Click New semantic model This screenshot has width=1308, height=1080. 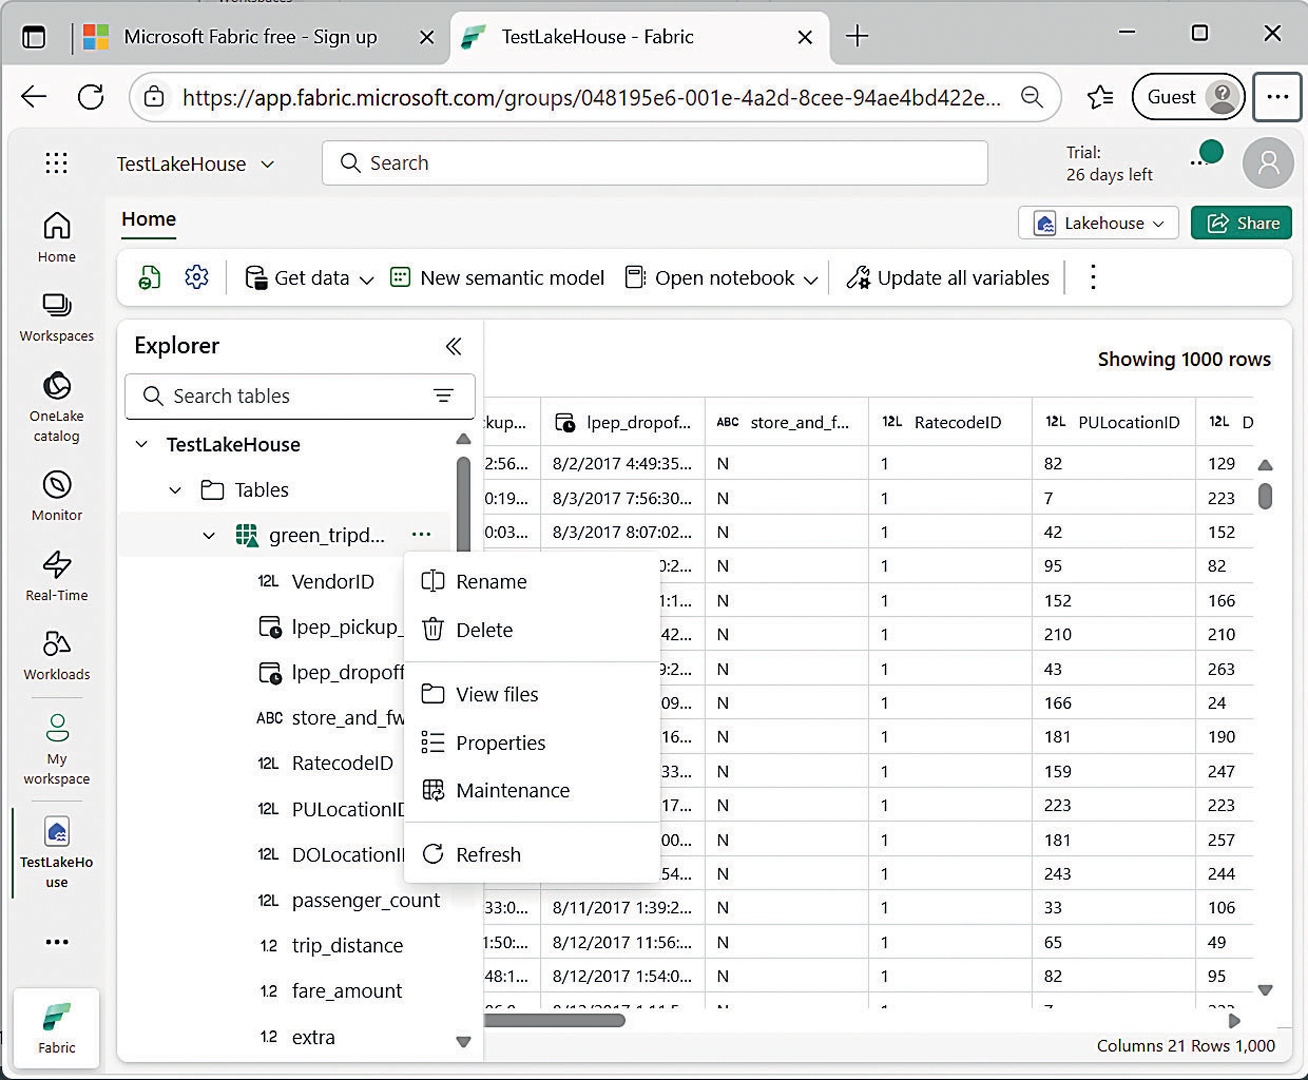[497, 278]
